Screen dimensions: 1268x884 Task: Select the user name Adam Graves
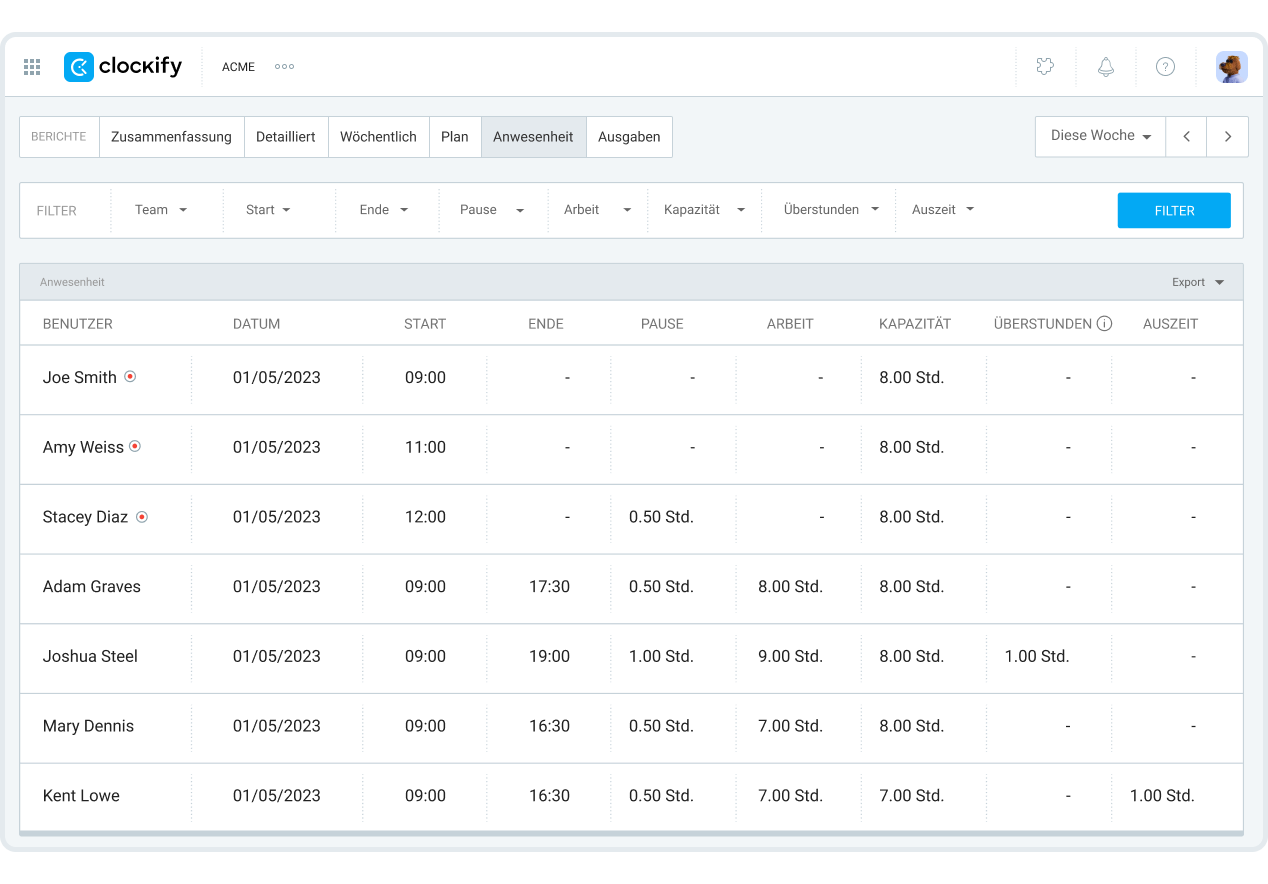[x=92, y=587]
